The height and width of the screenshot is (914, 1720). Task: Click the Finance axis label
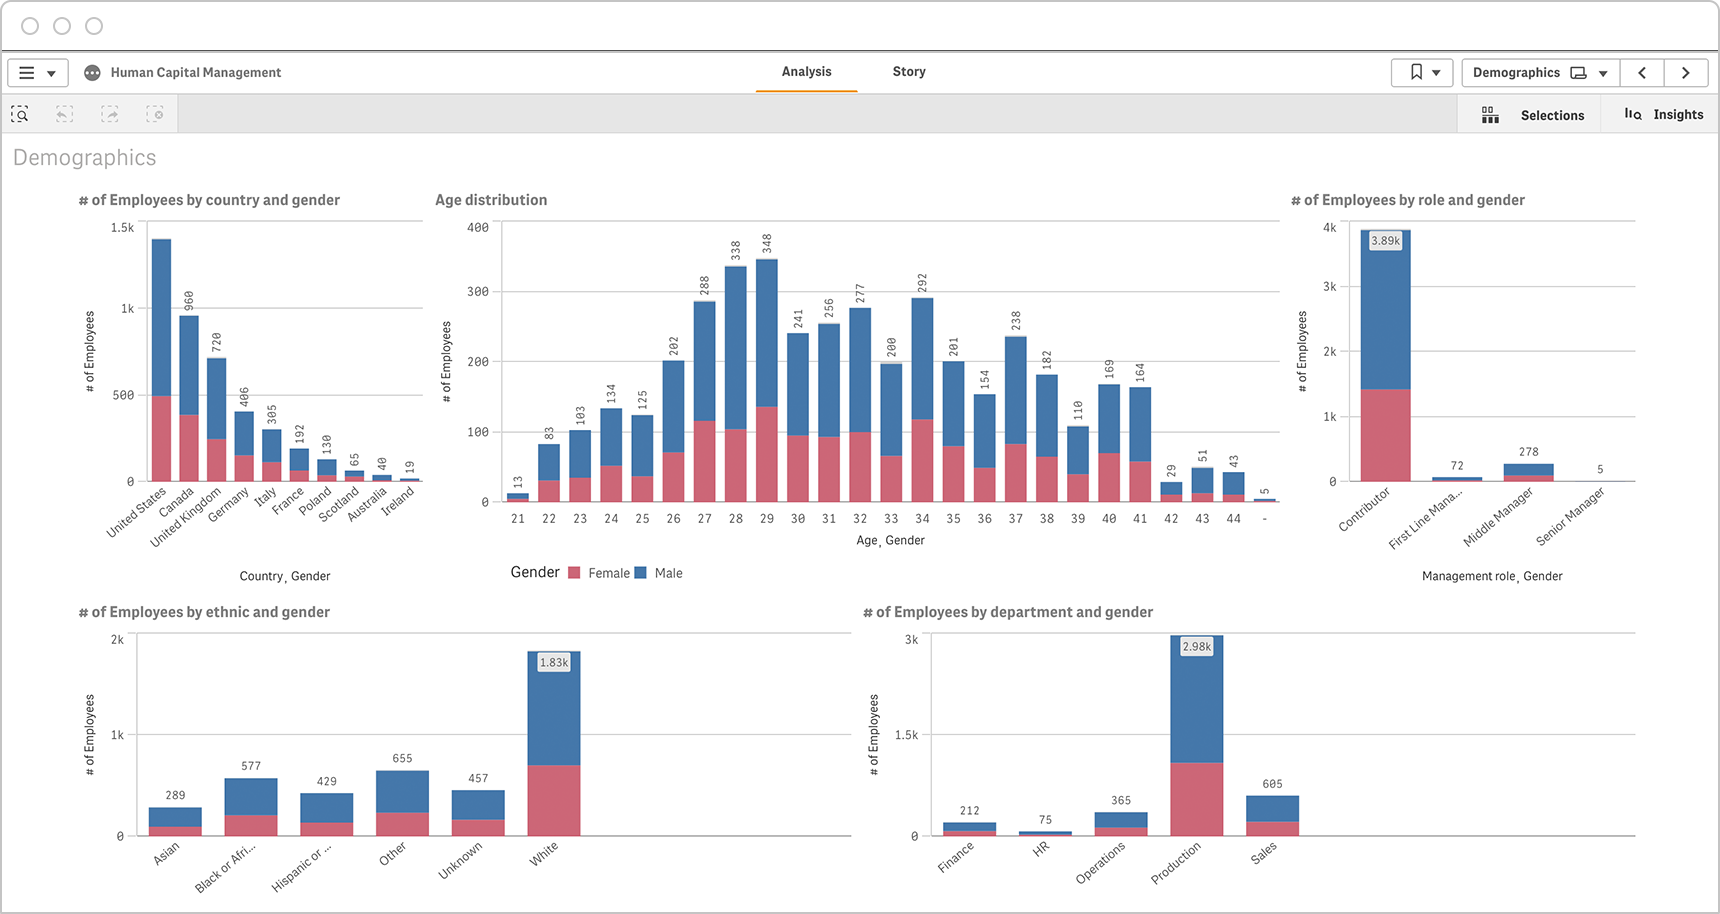pyautogui.click(x=955, y=857)
